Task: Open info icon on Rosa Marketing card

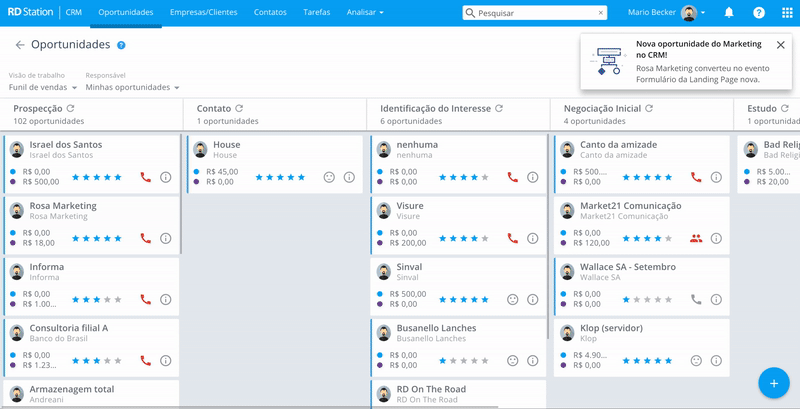Action: 165,238
